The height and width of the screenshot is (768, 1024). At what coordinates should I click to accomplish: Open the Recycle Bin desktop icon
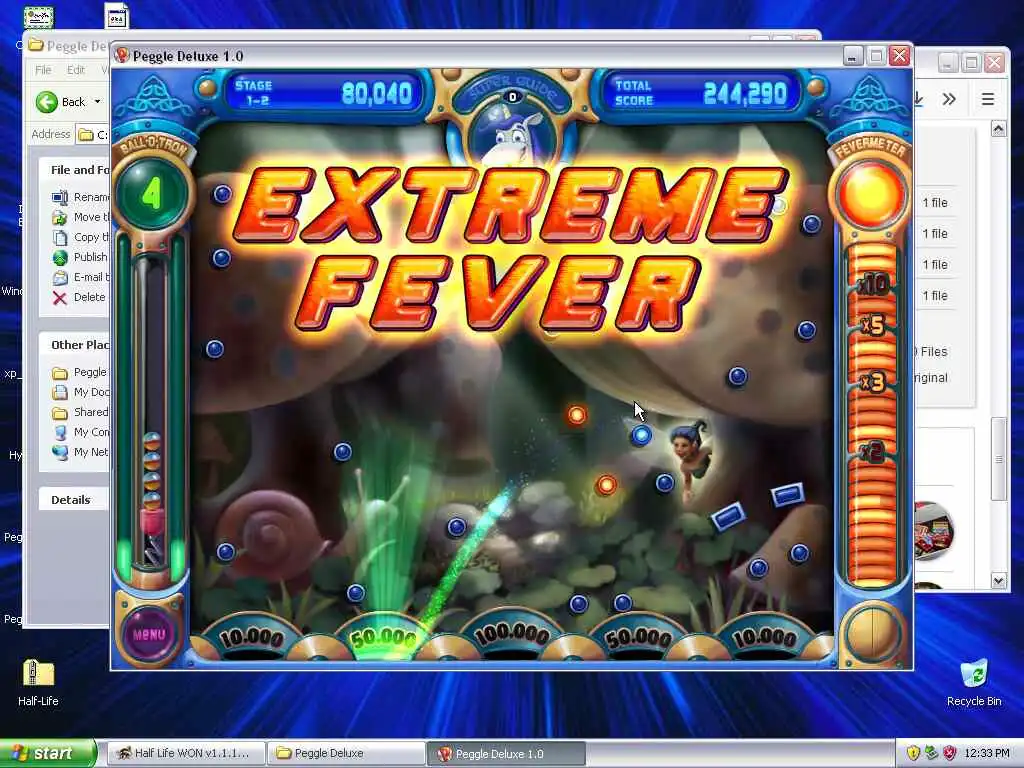tap(974, 682)
